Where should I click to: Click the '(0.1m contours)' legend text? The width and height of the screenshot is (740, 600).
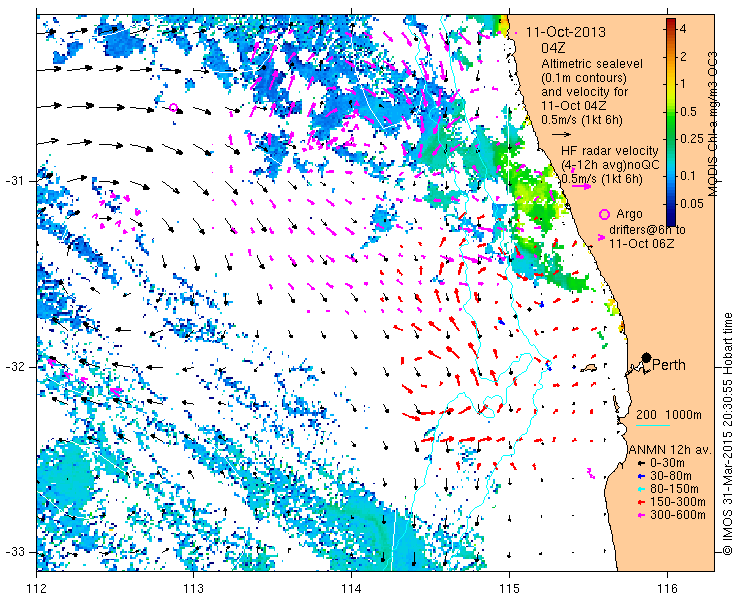coord(584,77)
